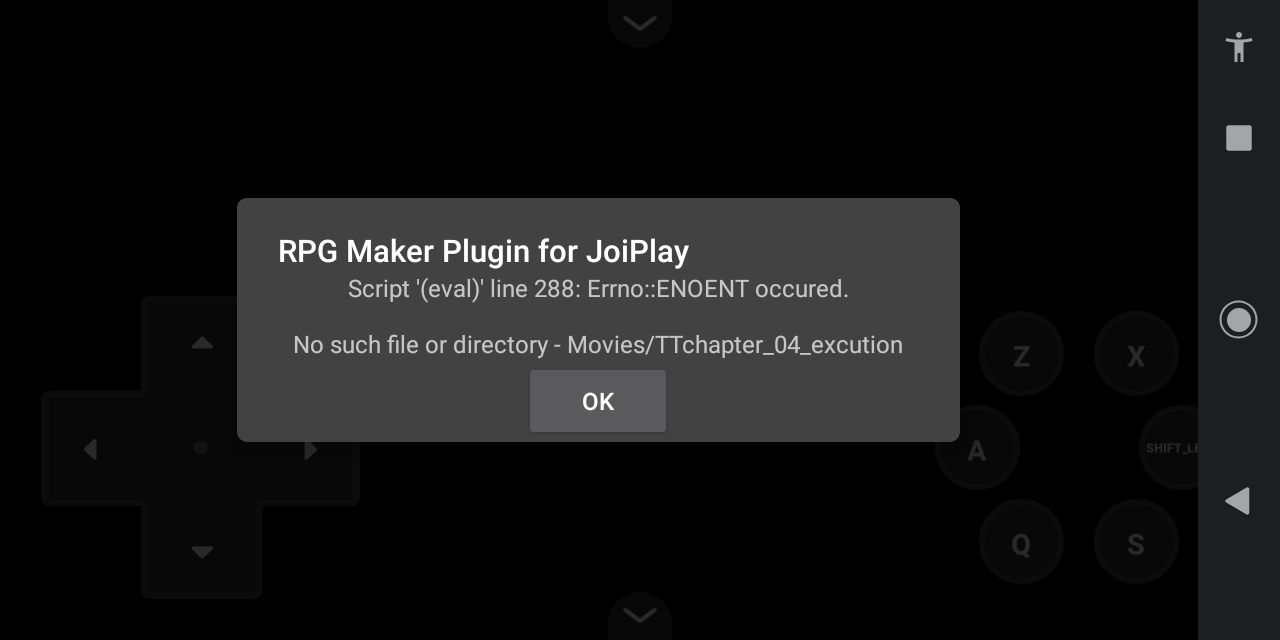This screenshot has height=640, width=1280.
Task: Tap the SHIFT gamepad button
Action: [1169, 448]
